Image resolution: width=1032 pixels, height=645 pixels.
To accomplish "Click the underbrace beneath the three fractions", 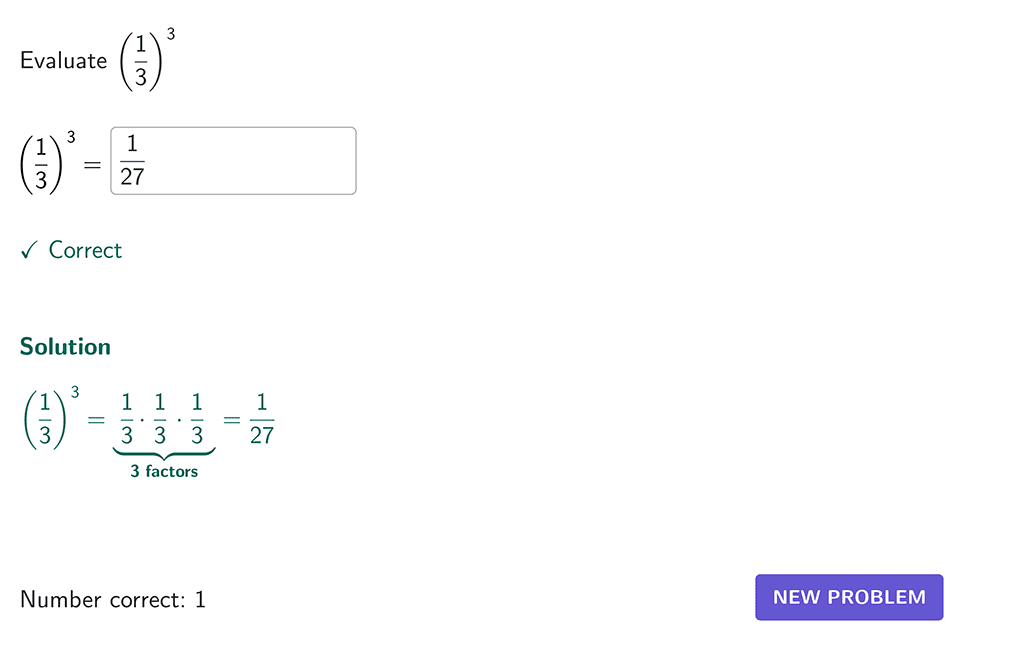I will [x=164, y=454].
